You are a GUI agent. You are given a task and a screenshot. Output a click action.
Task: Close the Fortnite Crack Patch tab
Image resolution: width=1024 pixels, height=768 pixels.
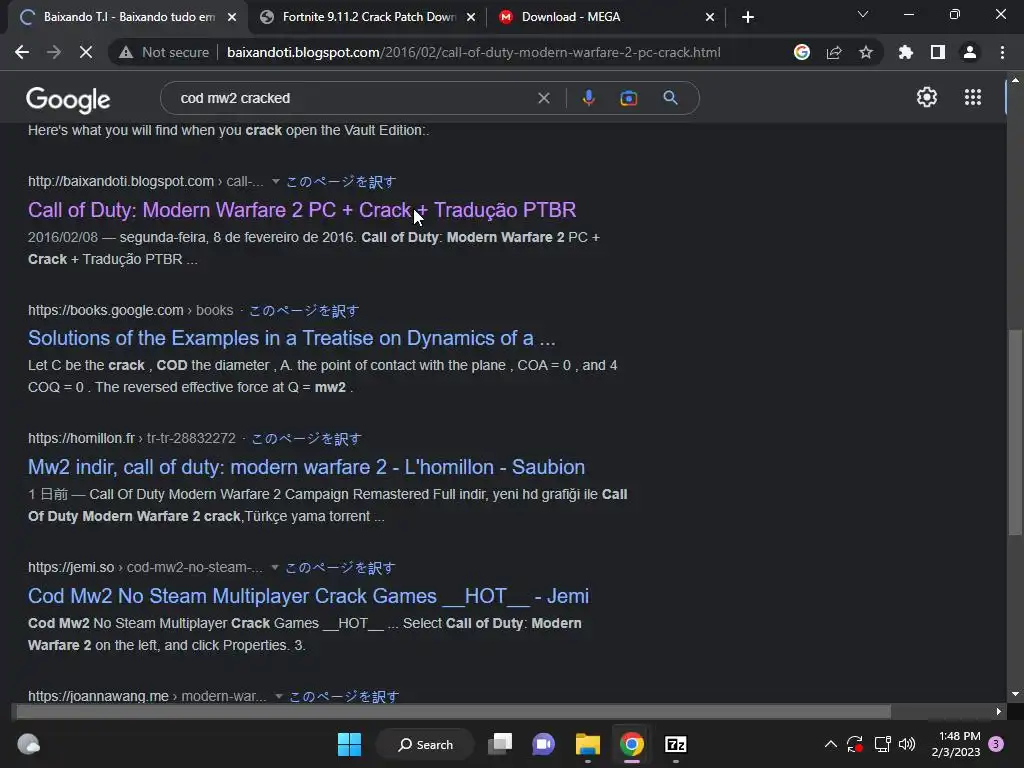pos(471,17)
